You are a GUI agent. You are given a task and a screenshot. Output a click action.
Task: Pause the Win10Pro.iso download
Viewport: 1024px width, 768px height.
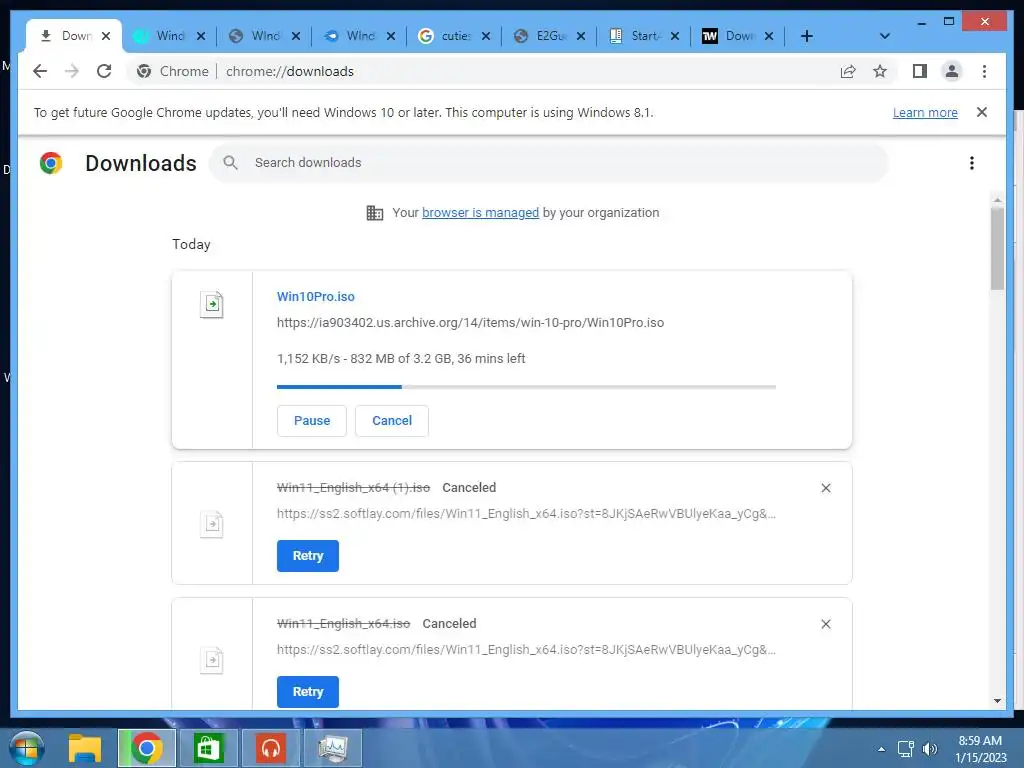tap(312, 421)
